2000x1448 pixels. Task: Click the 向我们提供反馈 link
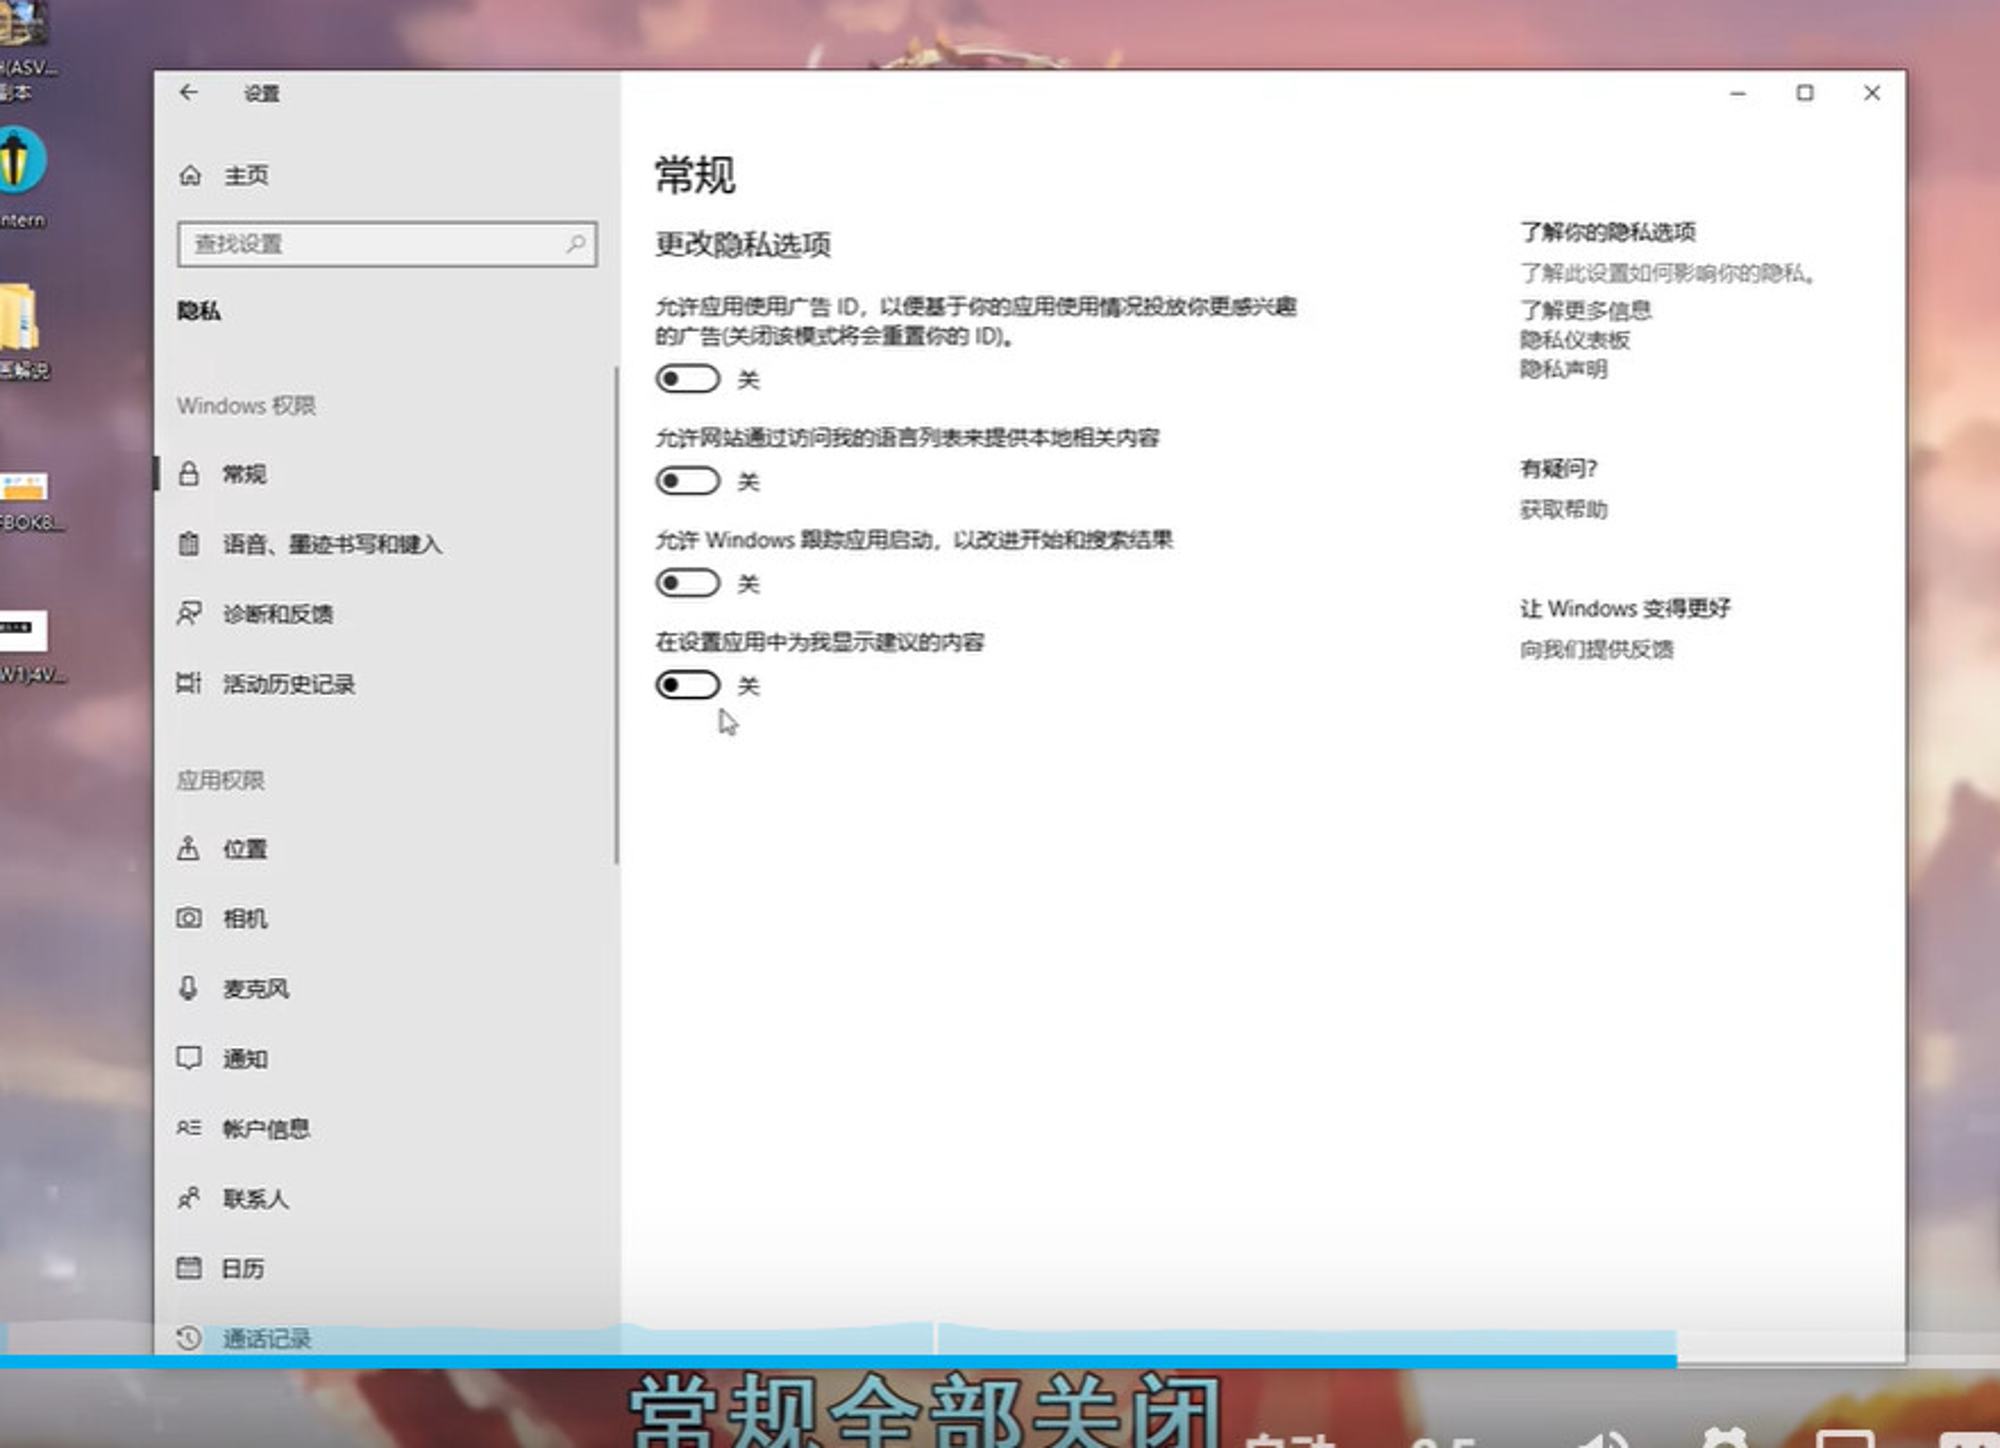tap(1596, 649)
